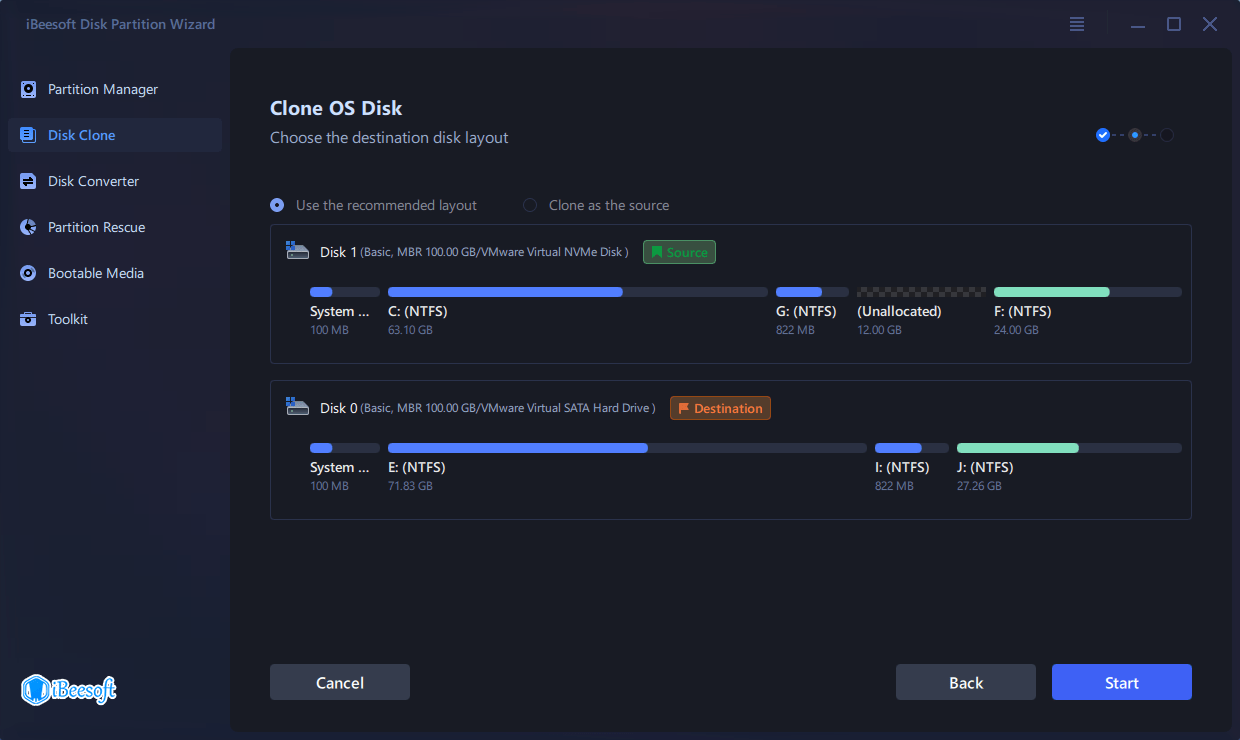
Task: Start the disk clone
Action: (x=1122, y=682)
